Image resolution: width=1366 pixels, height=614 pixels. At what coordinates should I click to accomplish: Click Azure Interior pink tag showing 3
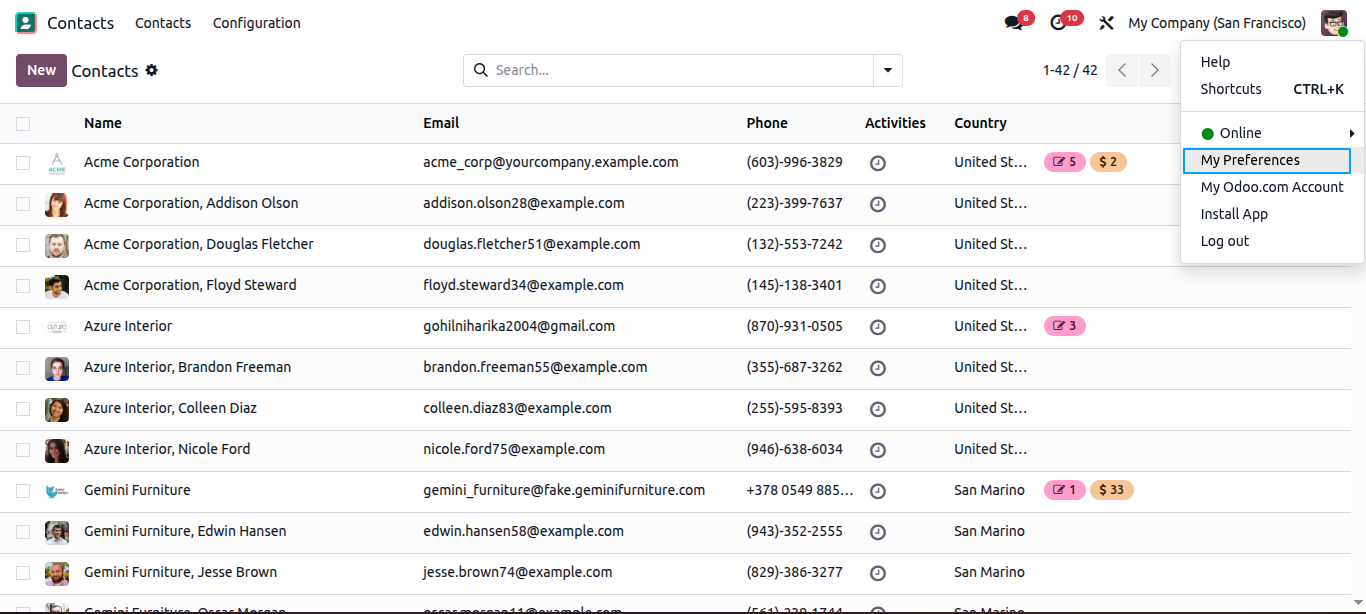click(x=1065, y=326)
